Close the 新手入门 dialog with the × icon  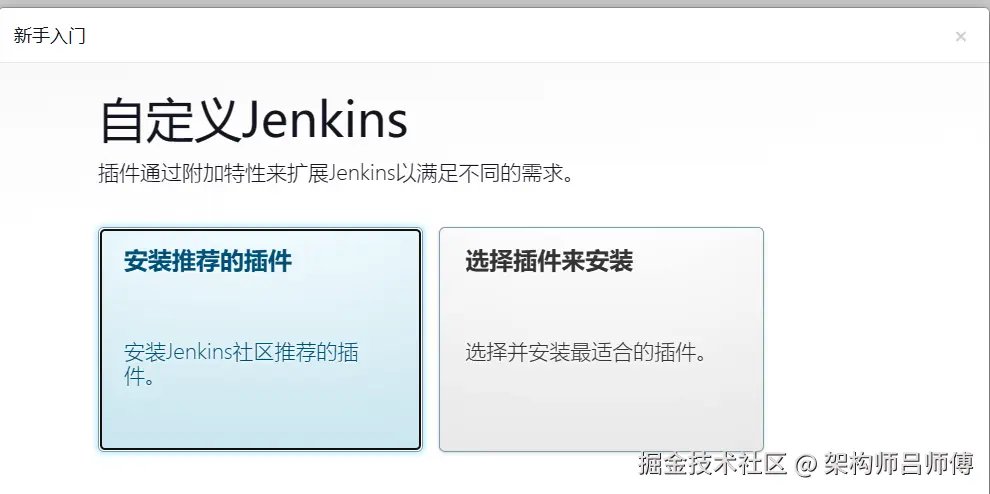click(960, 37)
